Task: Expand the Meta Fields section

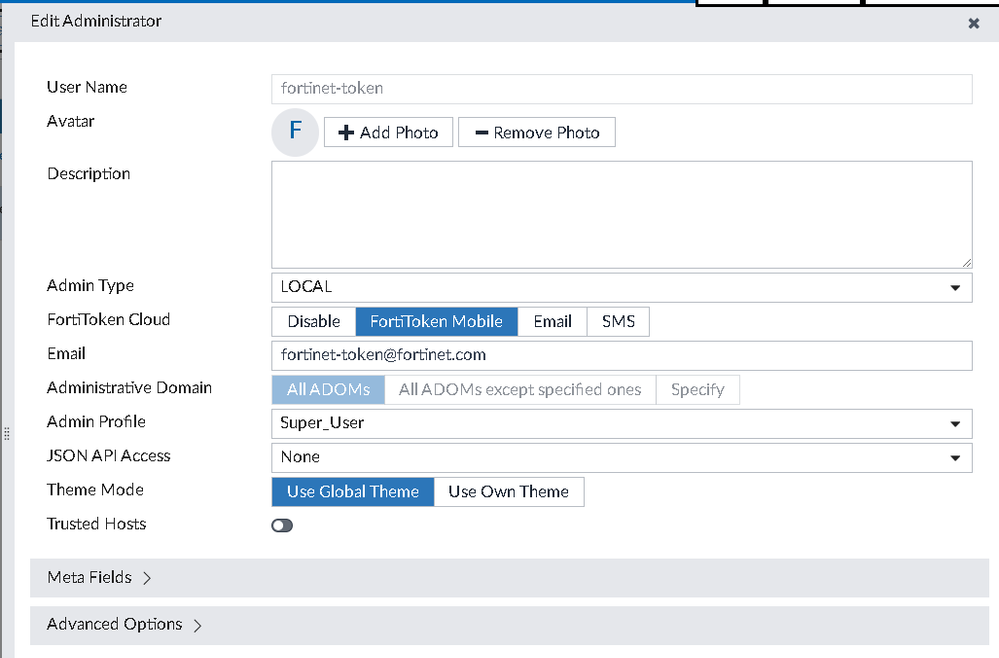Action: 509,578
